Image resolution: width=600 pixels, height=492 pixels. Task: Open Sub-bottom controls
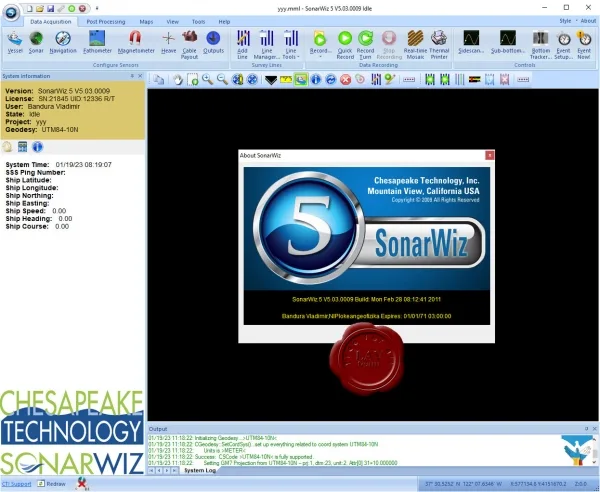click(x=508, y=42)
